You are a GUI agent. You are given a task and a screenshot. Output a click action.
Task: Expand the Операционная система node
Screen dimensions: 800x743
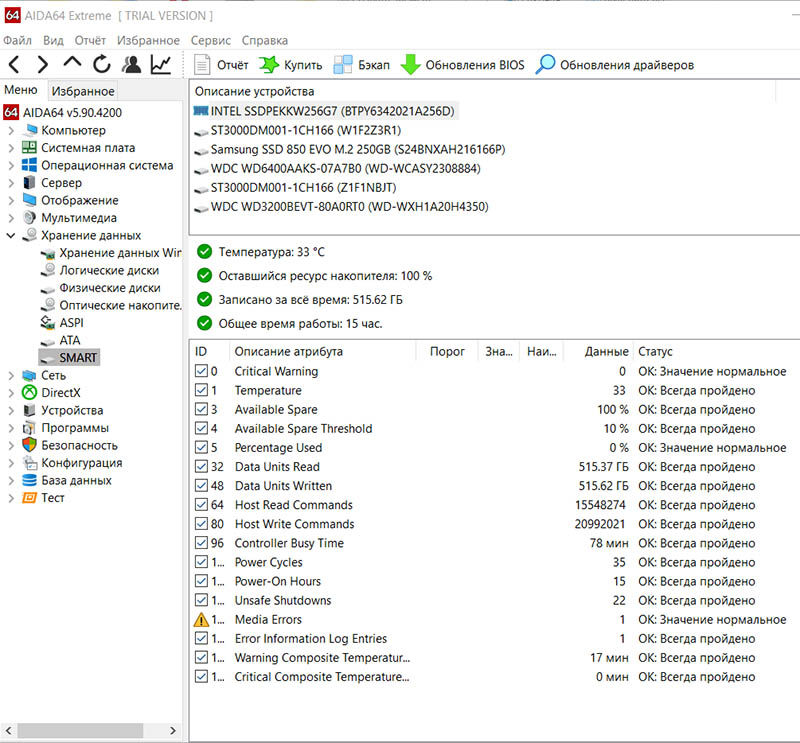point(11,165)
